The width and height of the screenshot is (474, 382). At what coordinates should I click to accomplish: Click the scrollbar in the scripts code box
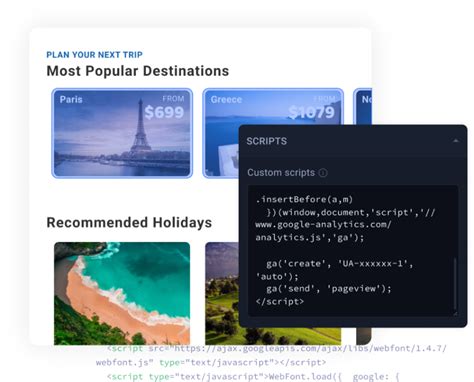click(455, 283)
